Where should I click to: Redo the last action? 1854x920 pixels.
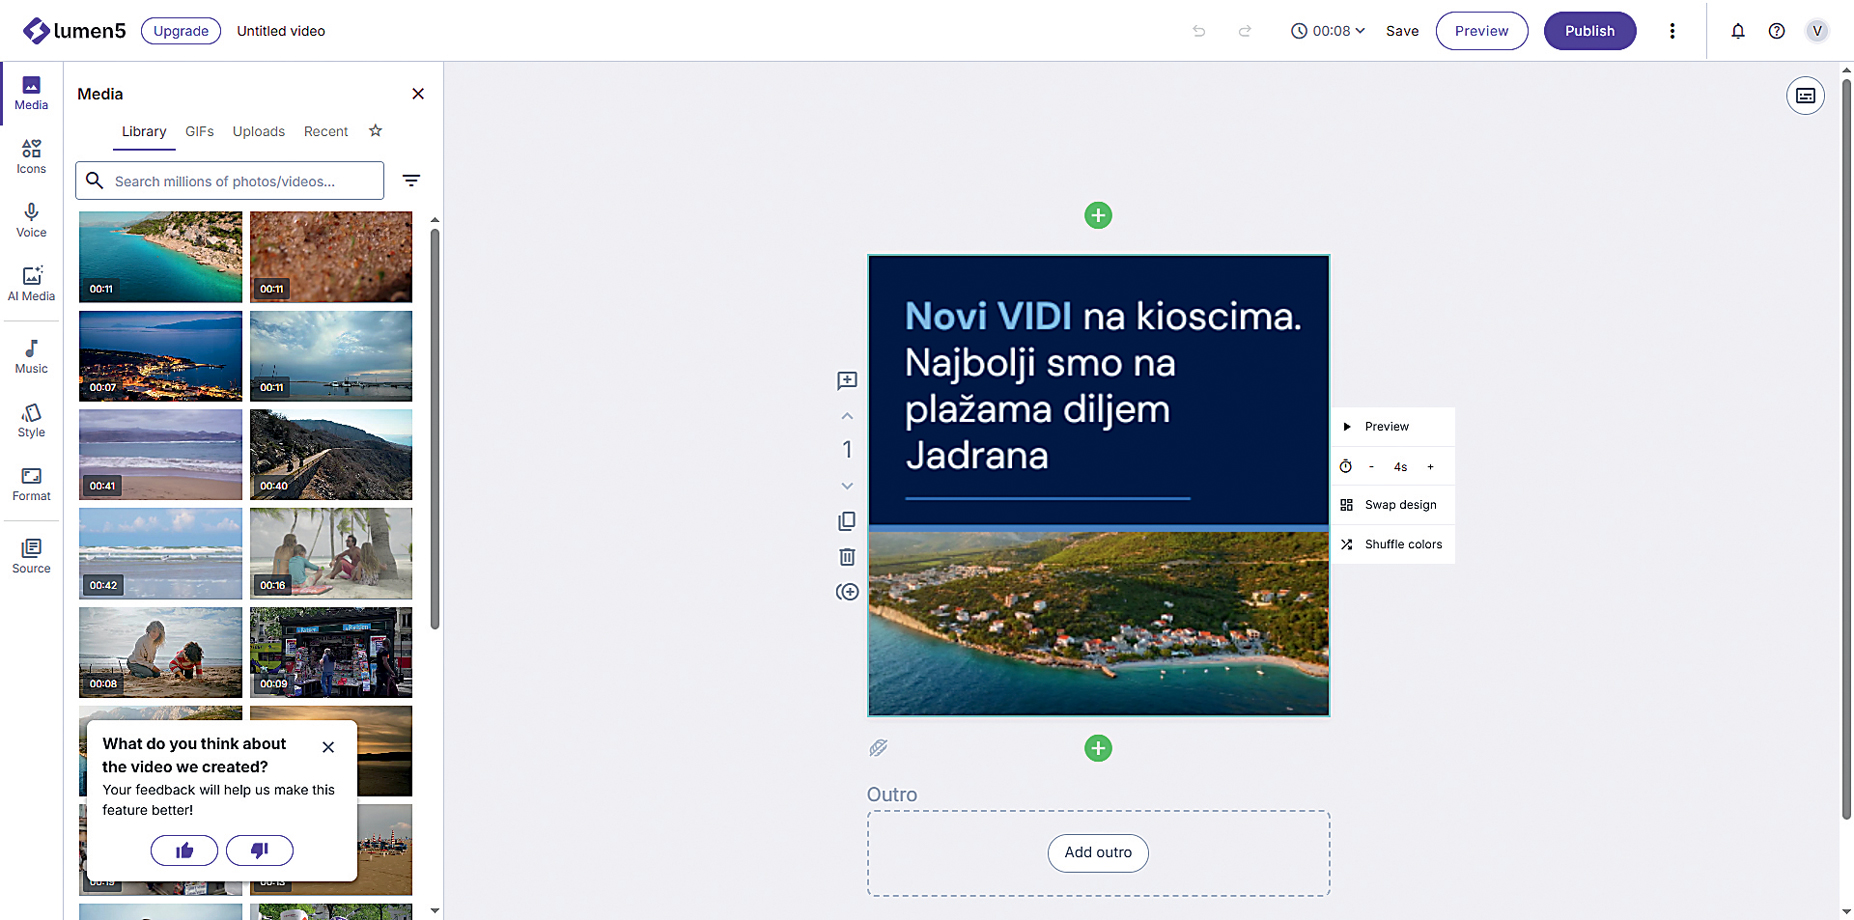[1245, 31]
